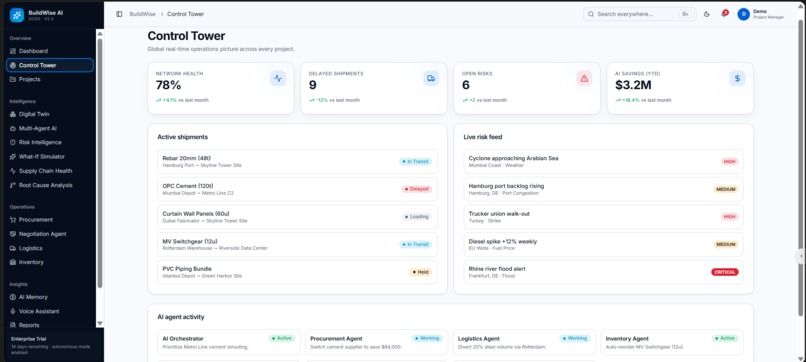Click the sidebar scrollbar up arrow

coord(100,33)
